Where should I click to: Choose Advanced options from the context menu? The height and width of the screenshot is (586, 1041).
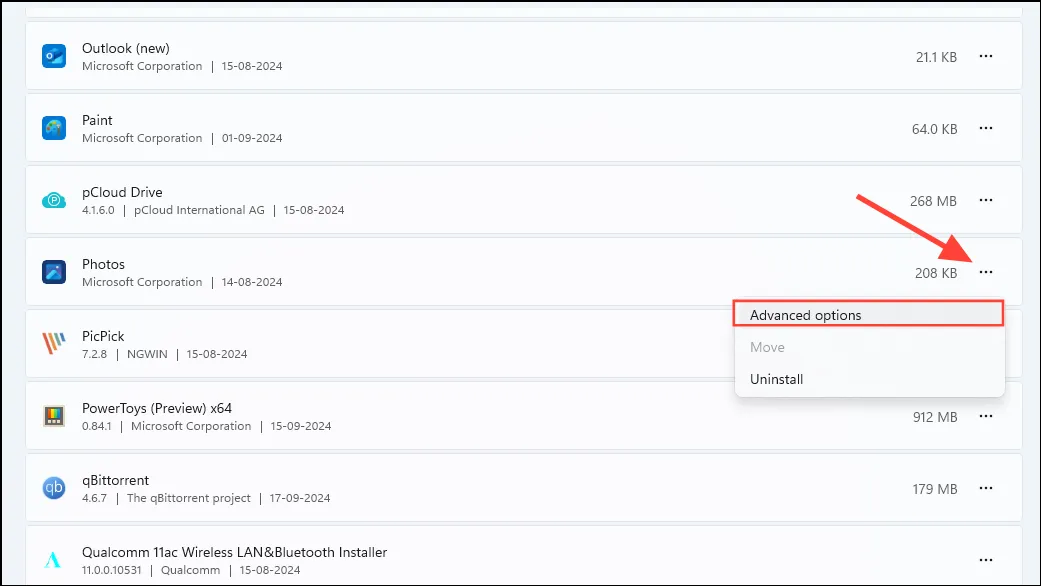868,315
